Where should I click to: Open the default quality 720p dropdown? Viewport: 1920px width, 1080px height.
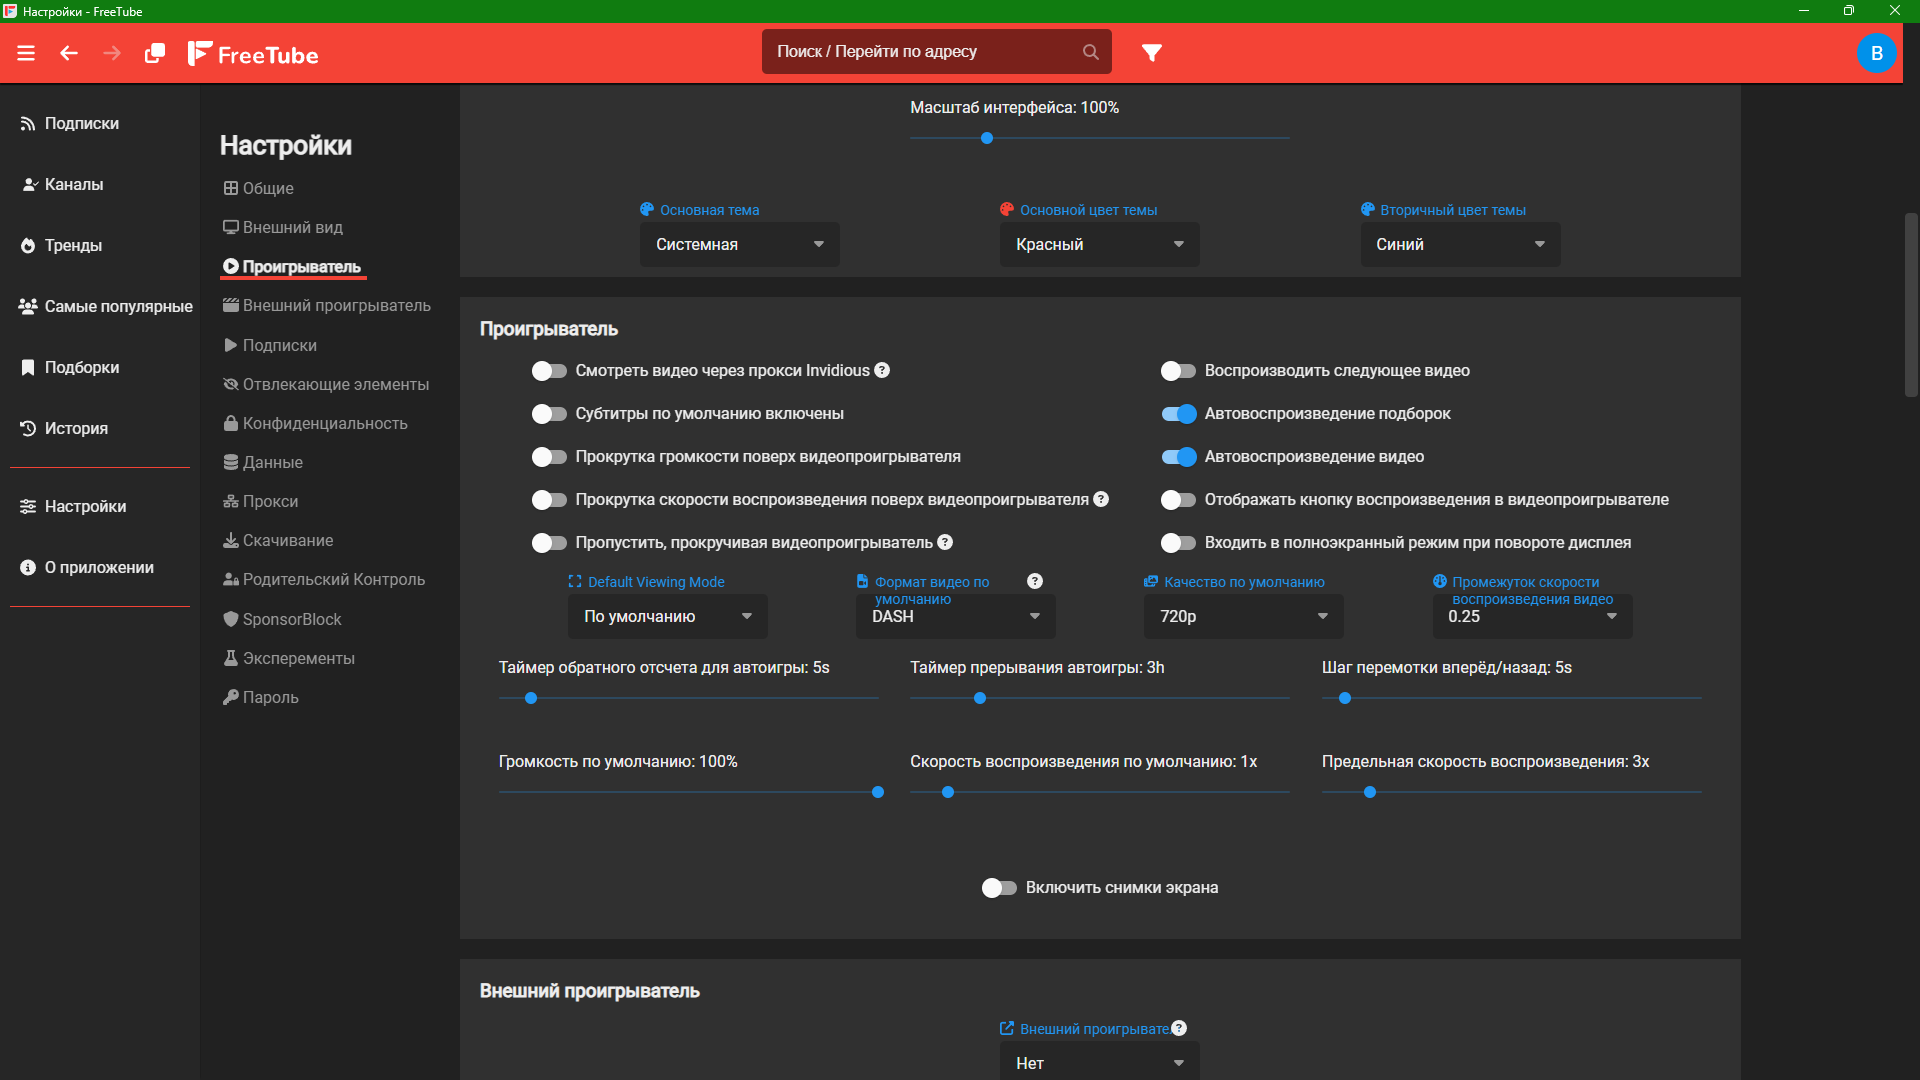pyautogui.click(x=1243, y=617)
